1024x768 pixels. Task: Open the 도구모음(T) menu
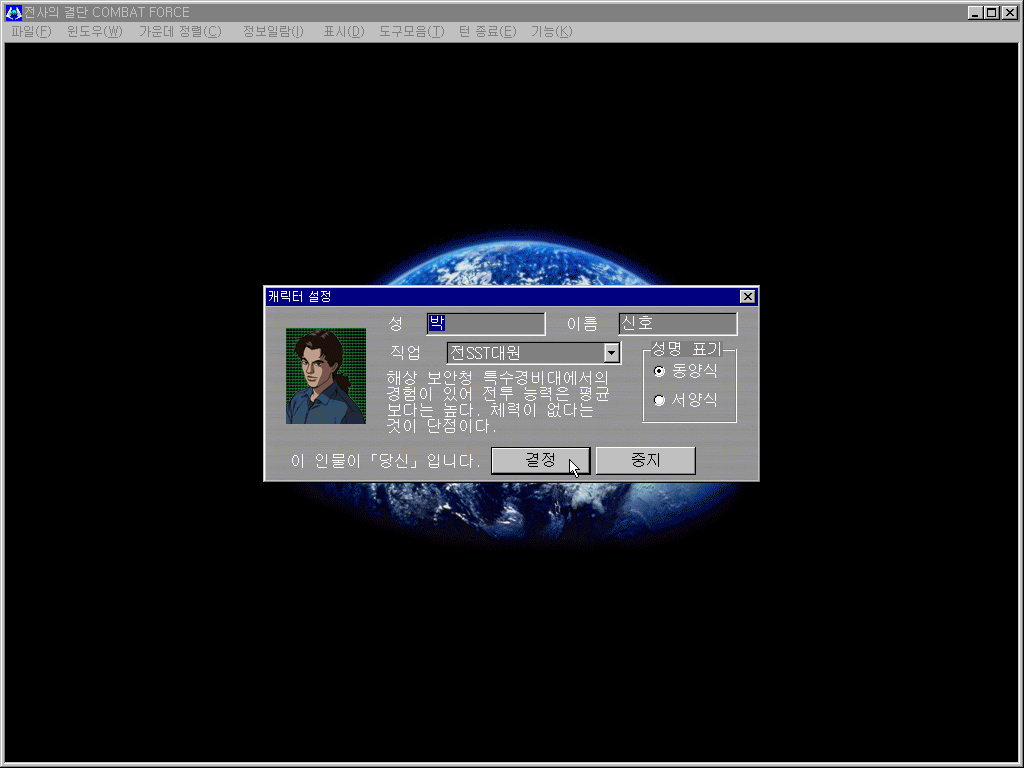[x=411, y=31]
